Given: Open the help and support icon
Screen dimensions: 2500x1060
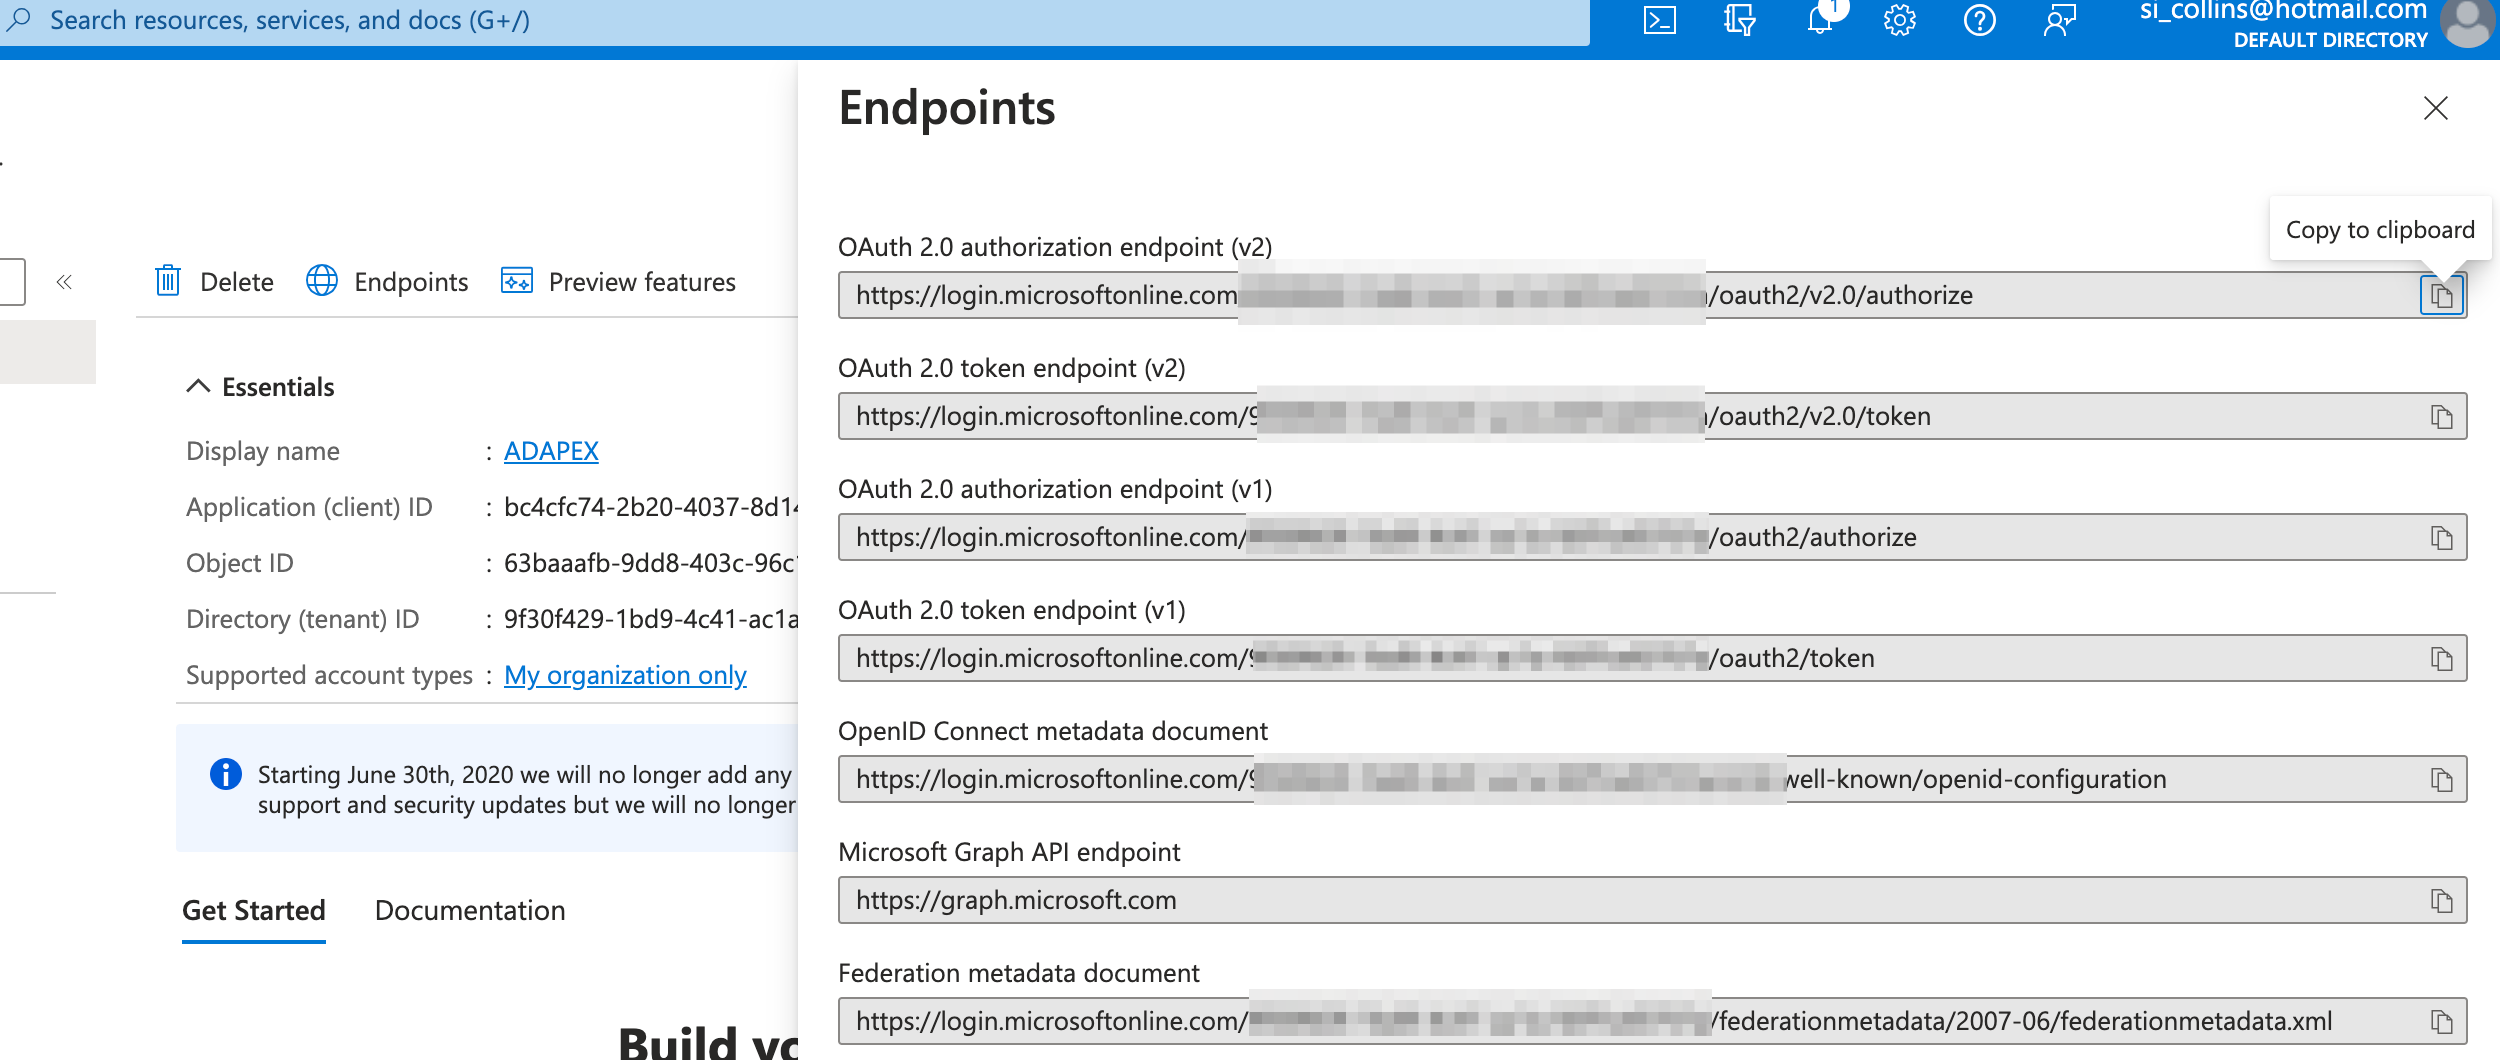Looking at the screenshot, I should click(1980, 20).
